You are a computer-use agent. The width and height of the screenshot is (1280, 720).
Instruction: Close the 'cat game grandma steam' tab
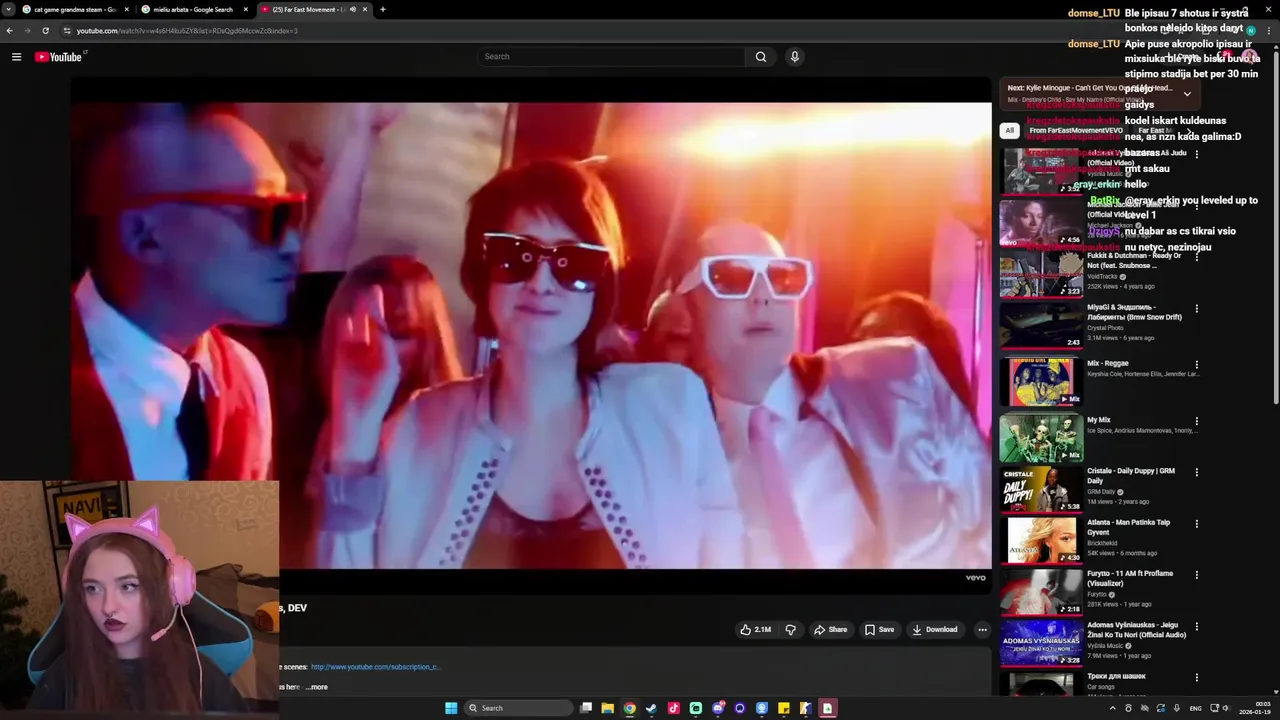tap(126, 9)
